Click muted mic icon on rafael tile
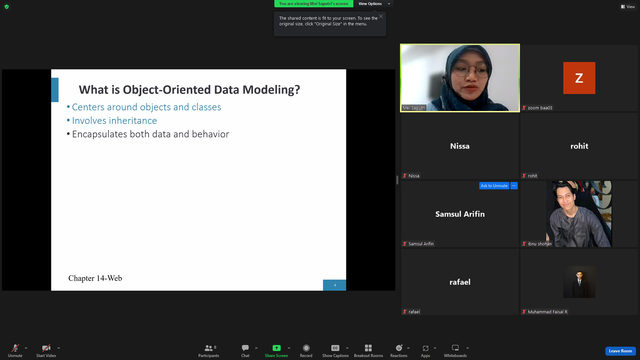 point(404,312)
